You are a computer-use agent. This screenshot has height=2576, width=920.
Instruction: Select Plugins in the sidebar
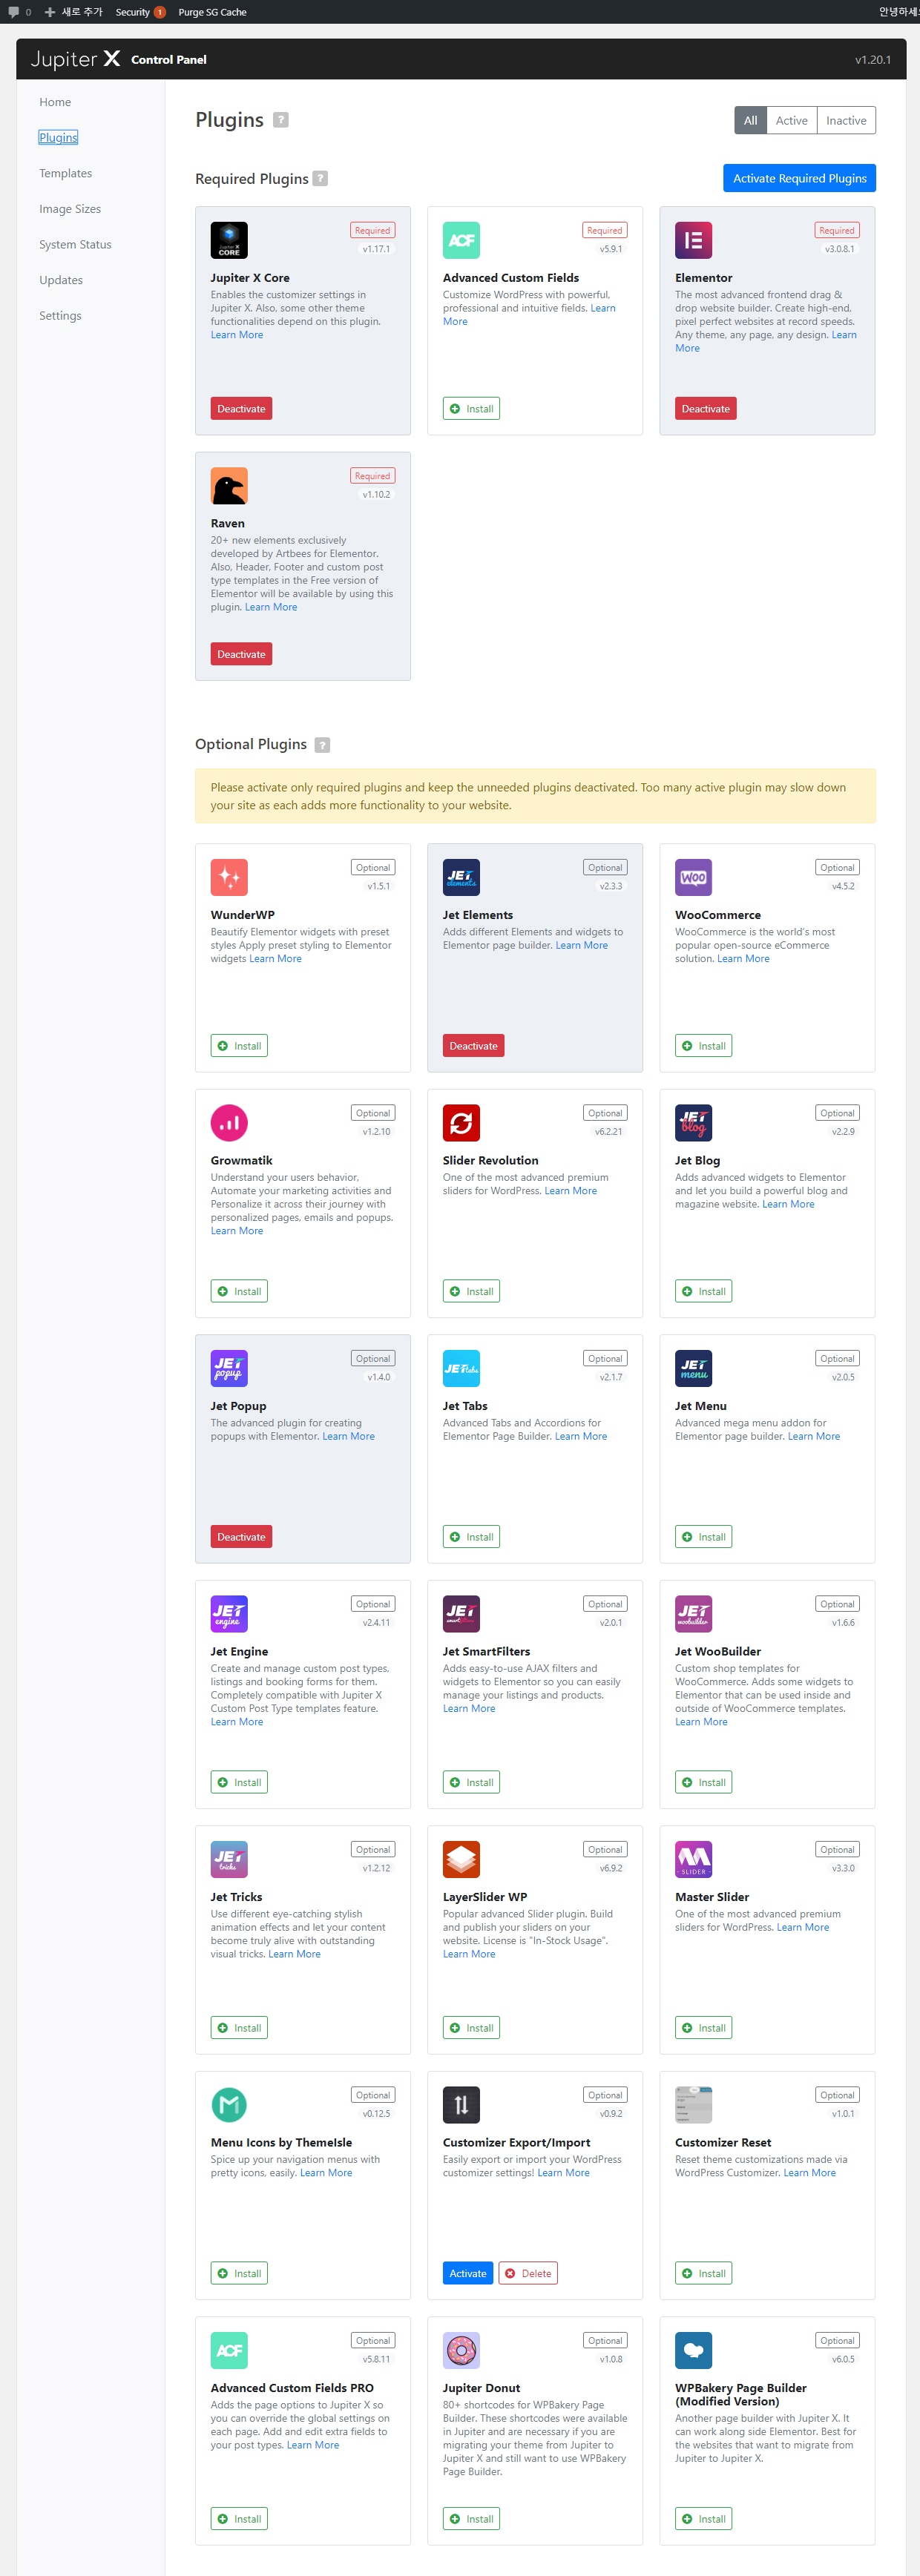(x=58, y=137)
